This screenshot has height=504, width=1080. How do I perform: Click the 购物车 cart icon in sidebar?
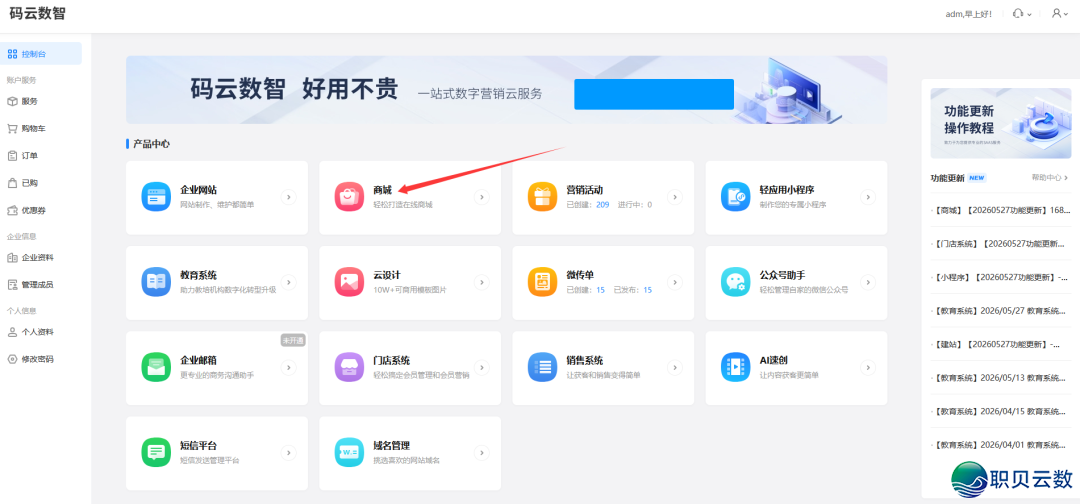pos(12,128)
